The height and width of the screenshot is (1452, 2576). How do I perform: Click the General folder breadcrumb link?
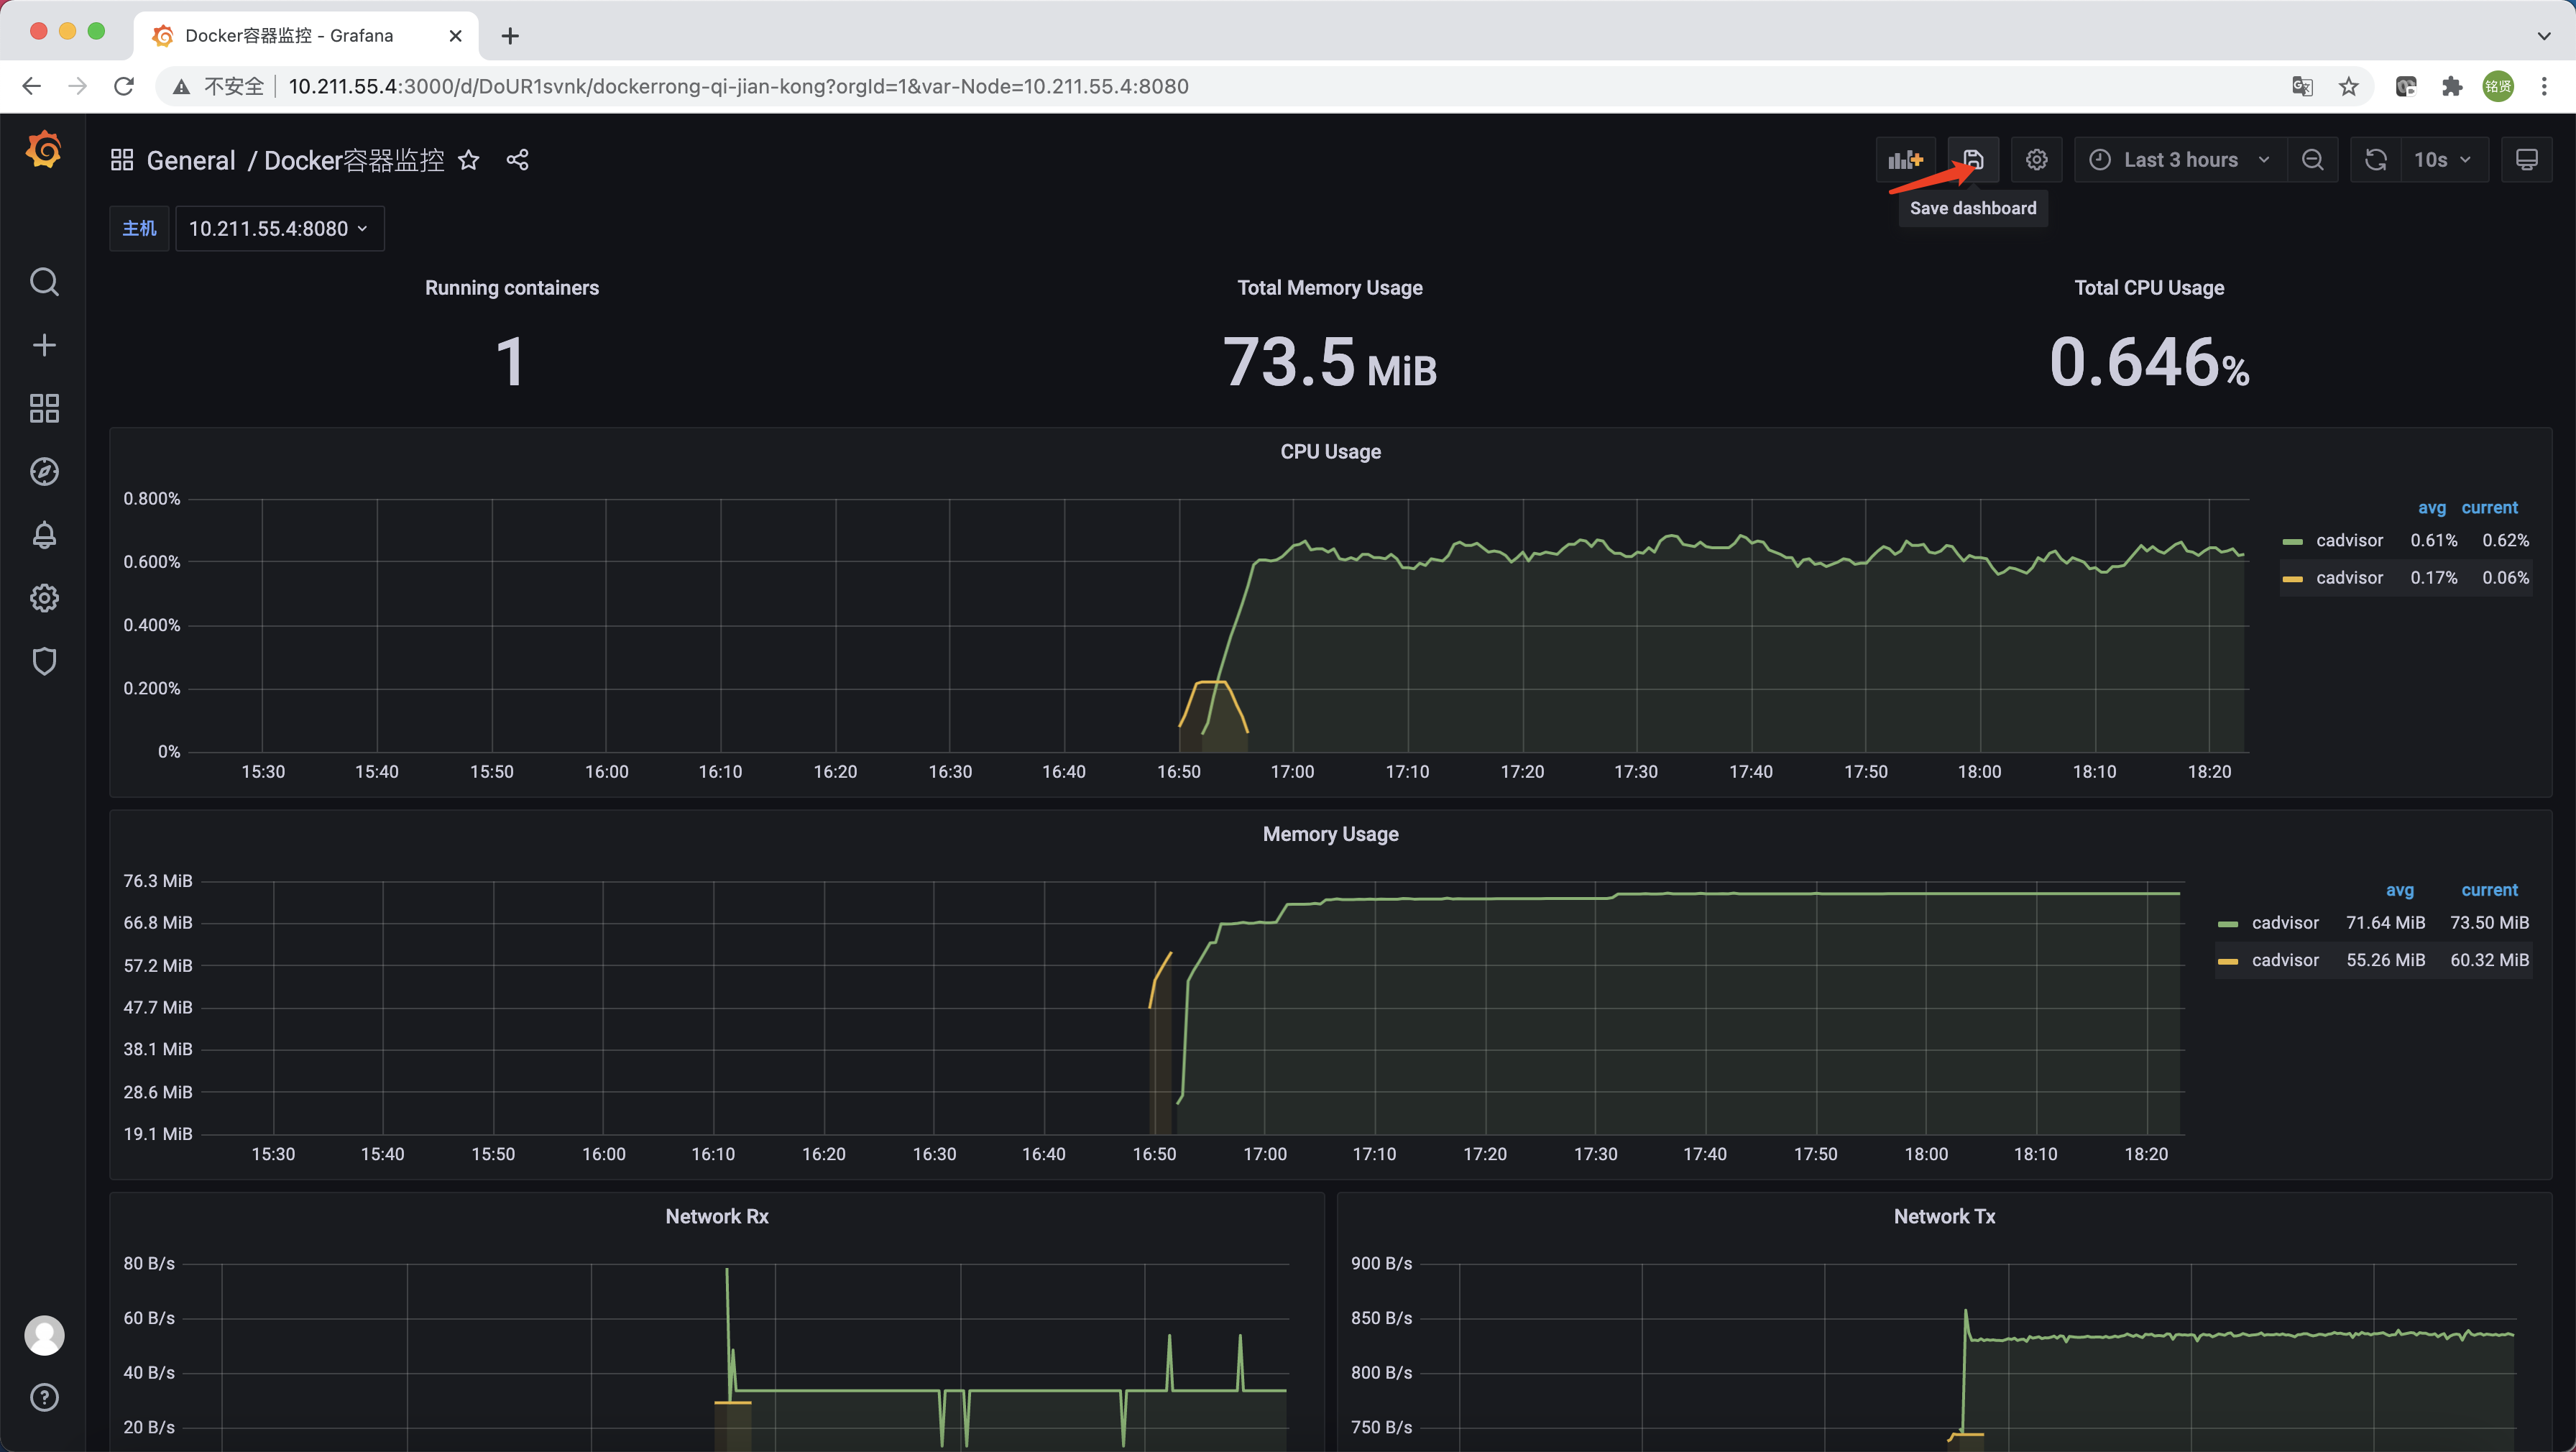tap(190, 161)
